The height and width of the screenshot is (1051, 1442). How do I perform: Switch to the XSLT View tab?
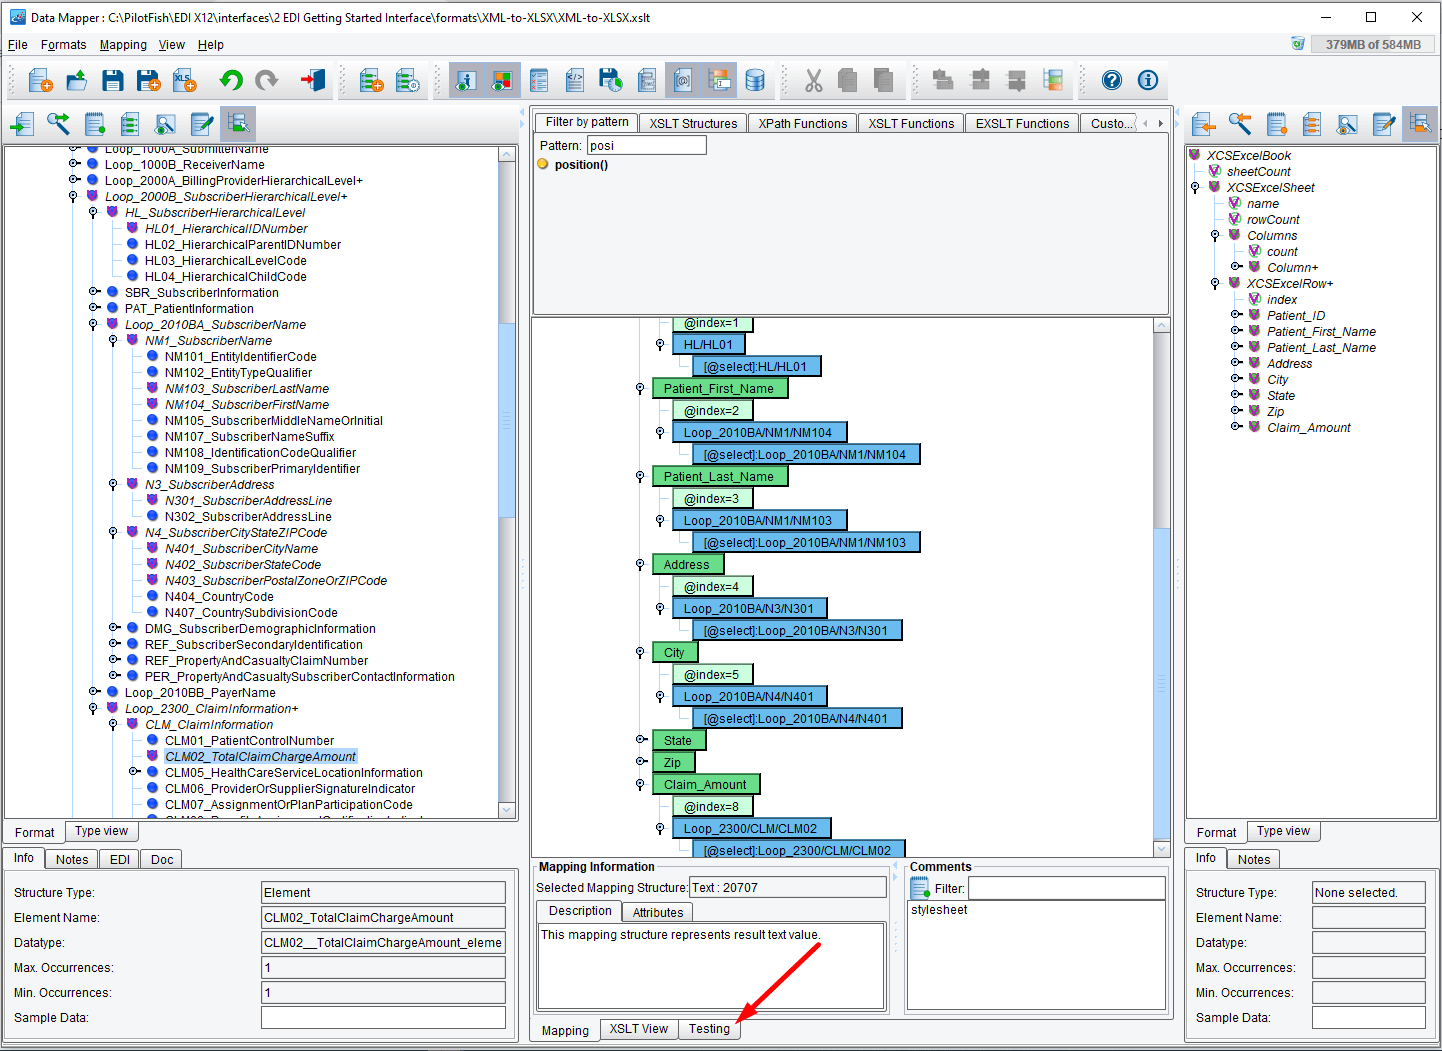(x=639, y=1029)
